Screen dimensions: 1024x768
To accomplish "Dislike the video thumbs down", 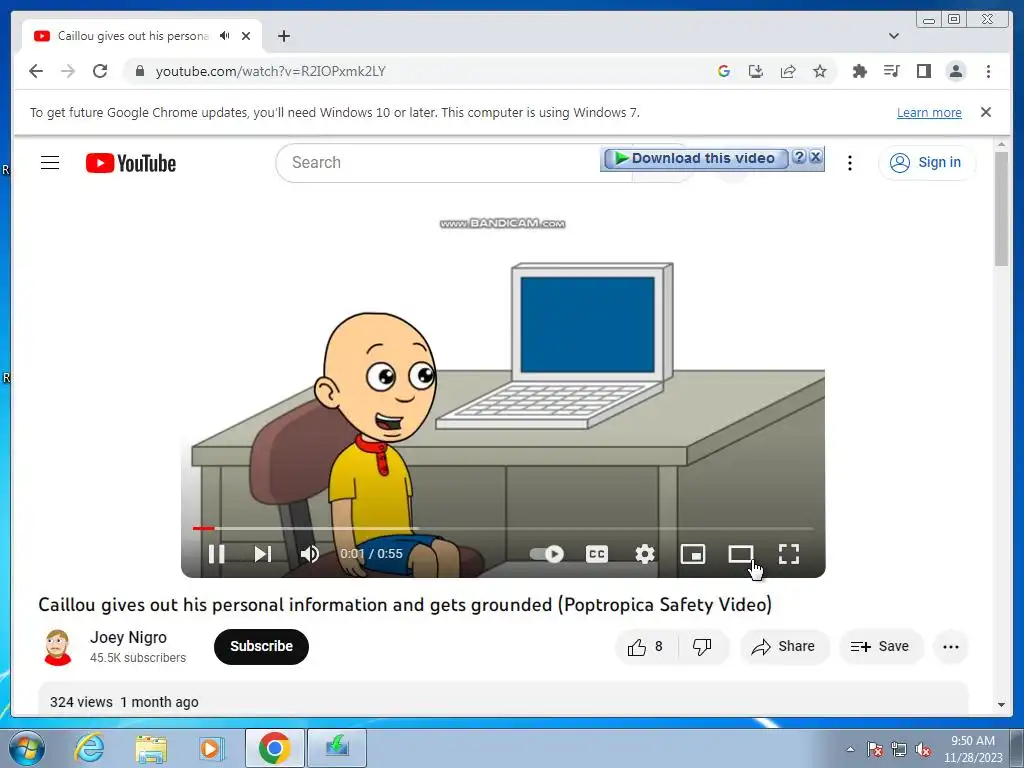I will (703, 647).
